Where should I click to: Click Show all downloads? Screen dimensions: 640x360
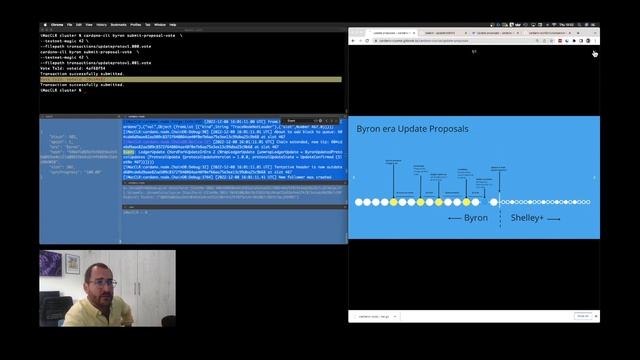pyautogui.click(x=583, y=316)
